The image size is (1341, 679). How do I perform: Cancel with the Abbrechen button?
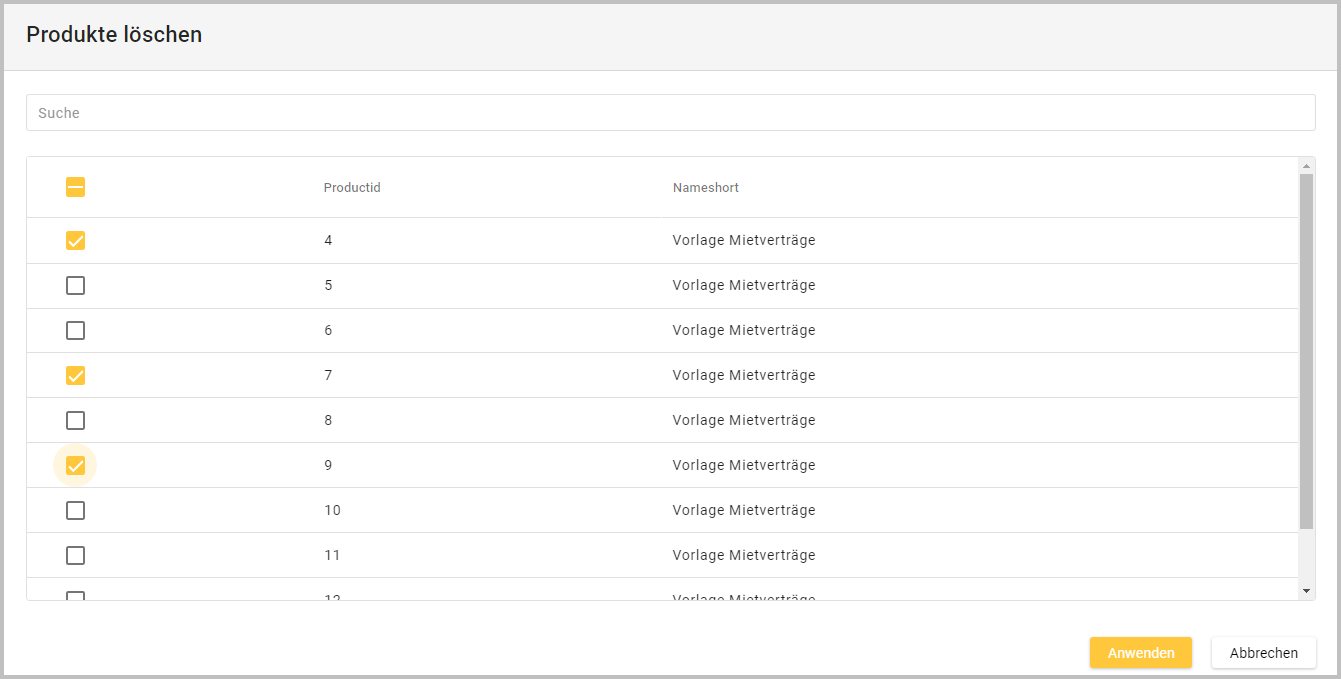coord(1263,653)
